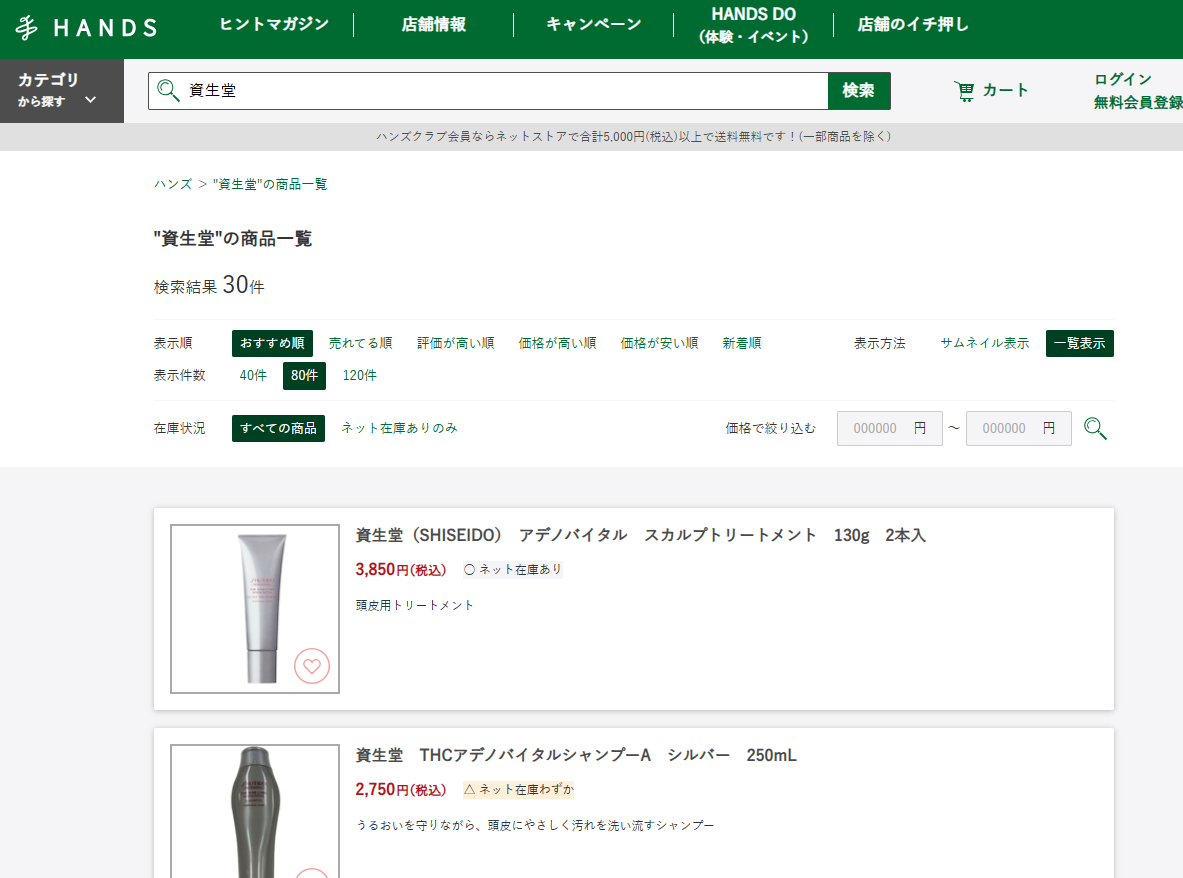
Task: Sort by おすすめ順
Action: click(x=272, y=343)
